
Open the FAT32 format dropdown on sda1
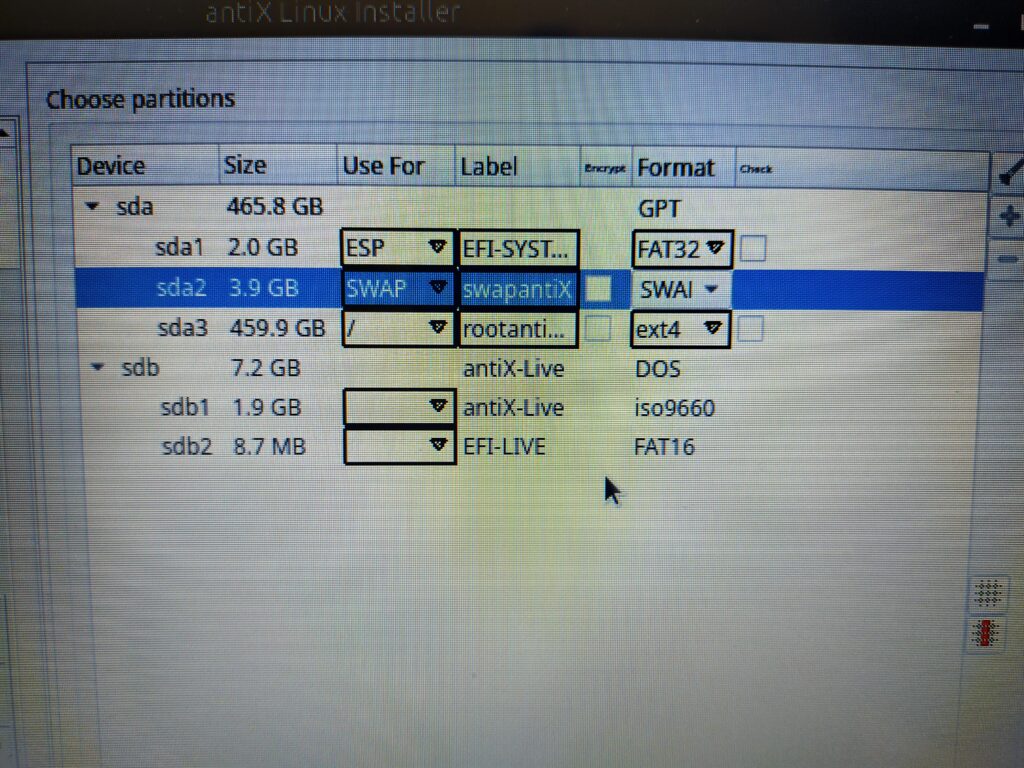[x=712, y=249]
